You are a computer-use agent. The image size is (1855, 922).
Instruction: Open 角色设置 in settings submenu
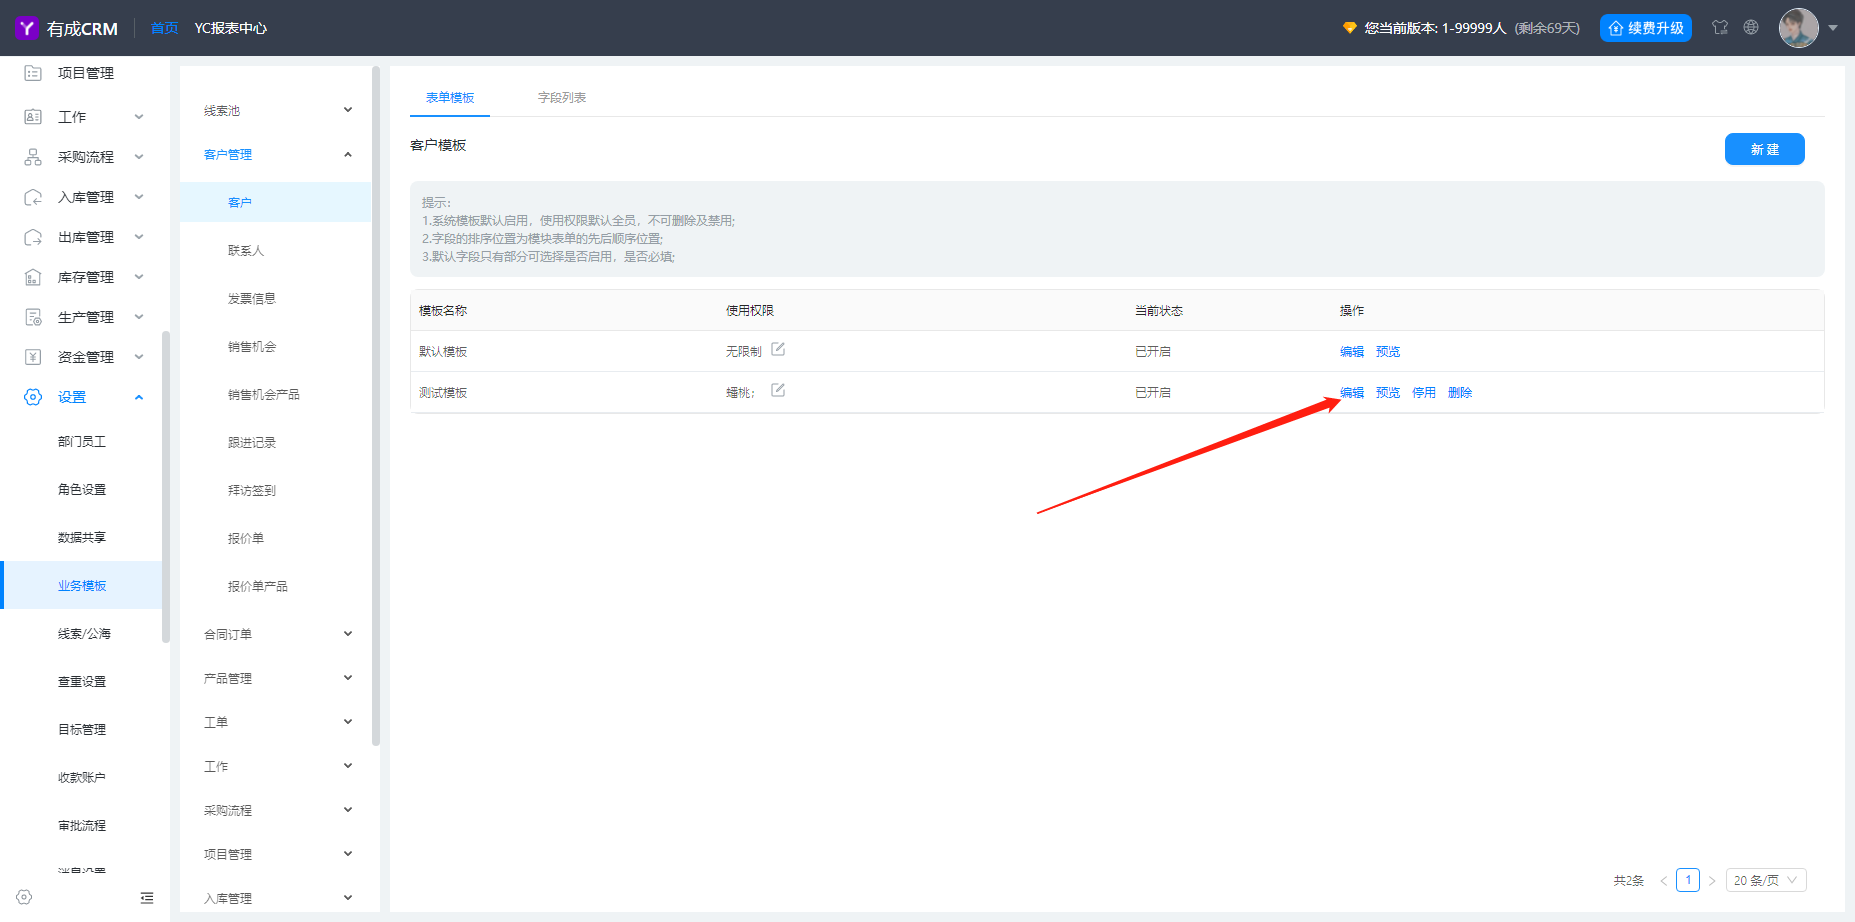point(82,489)
